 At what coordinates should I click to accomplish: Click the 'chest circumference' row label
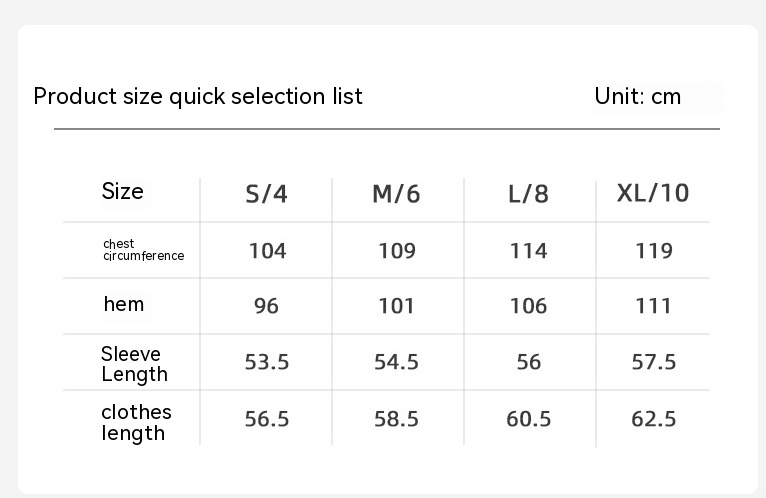coord(143,250)
